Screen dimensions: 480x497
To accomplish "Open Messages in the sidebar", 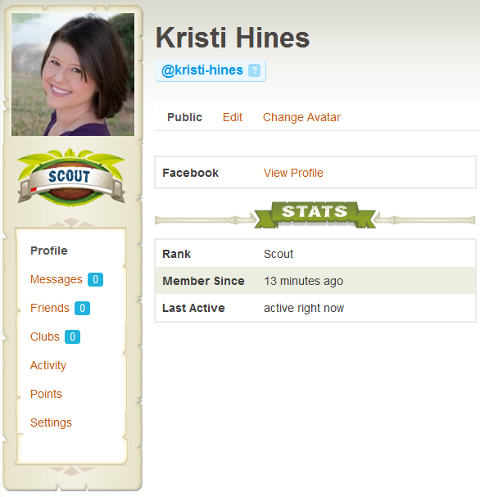I will coord(56,279).
